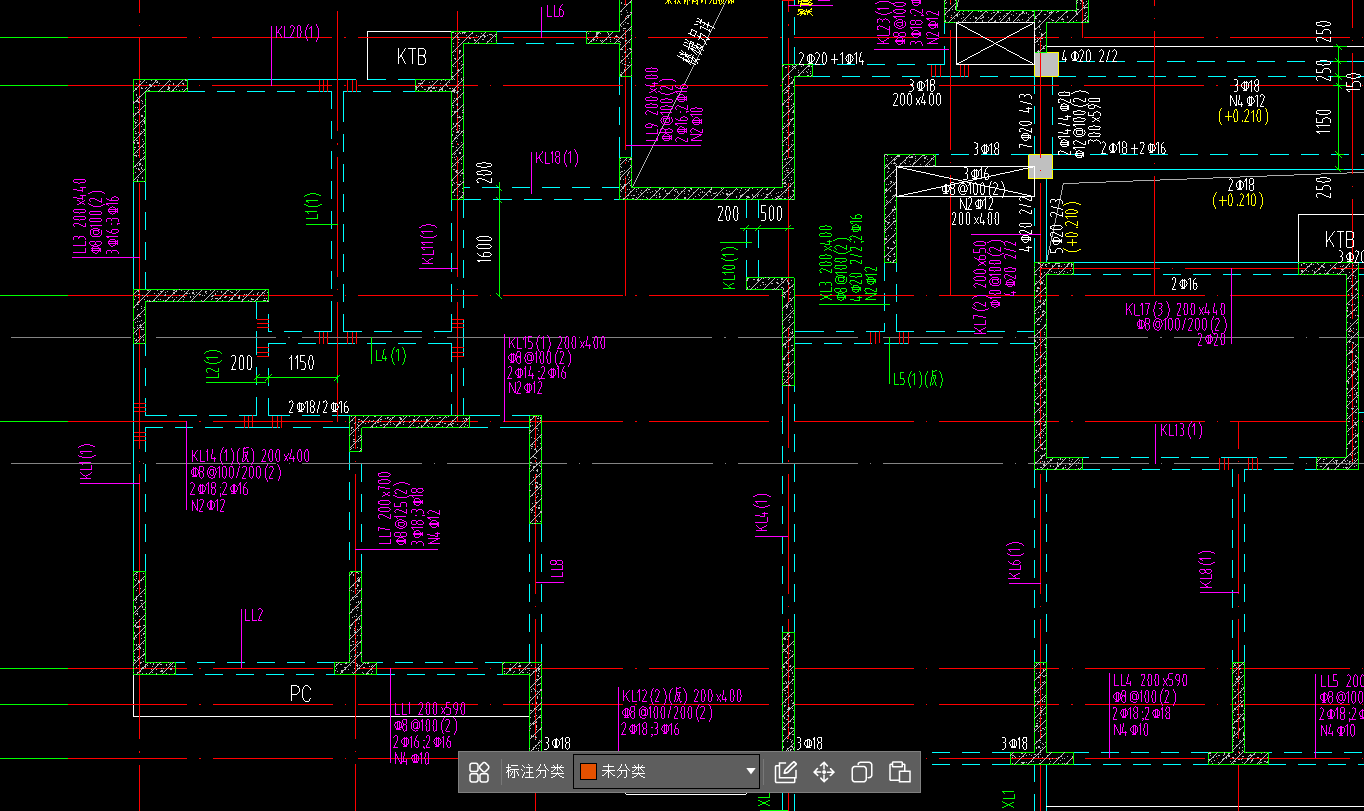Click the 1150 dimension beside L2(1)
This screenshot has width=1364, height=811.
pos(300,363)
